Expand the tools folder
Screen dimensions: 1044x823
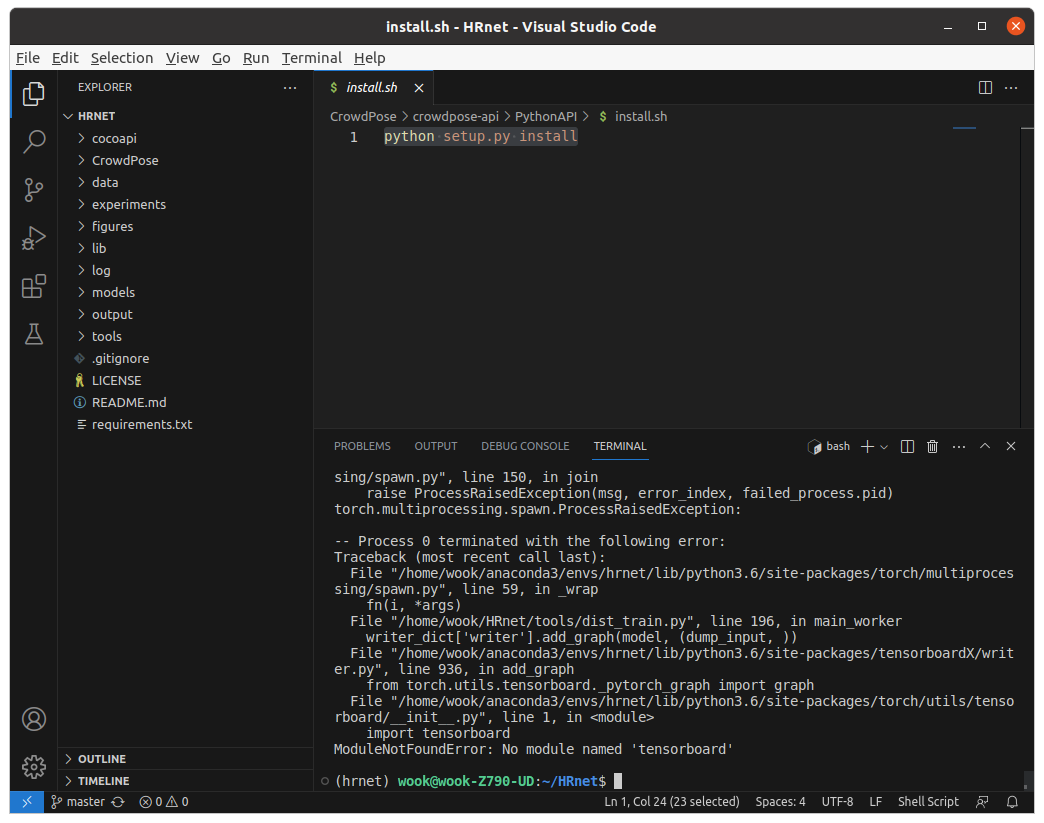click(185, 336)
